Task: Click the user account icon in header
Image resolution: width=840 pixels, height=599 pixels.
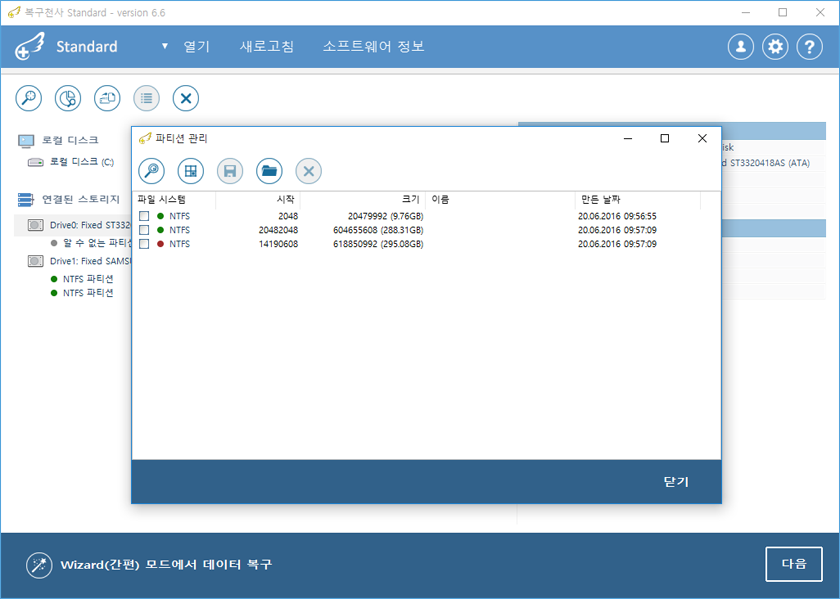Action: point(740,47)
